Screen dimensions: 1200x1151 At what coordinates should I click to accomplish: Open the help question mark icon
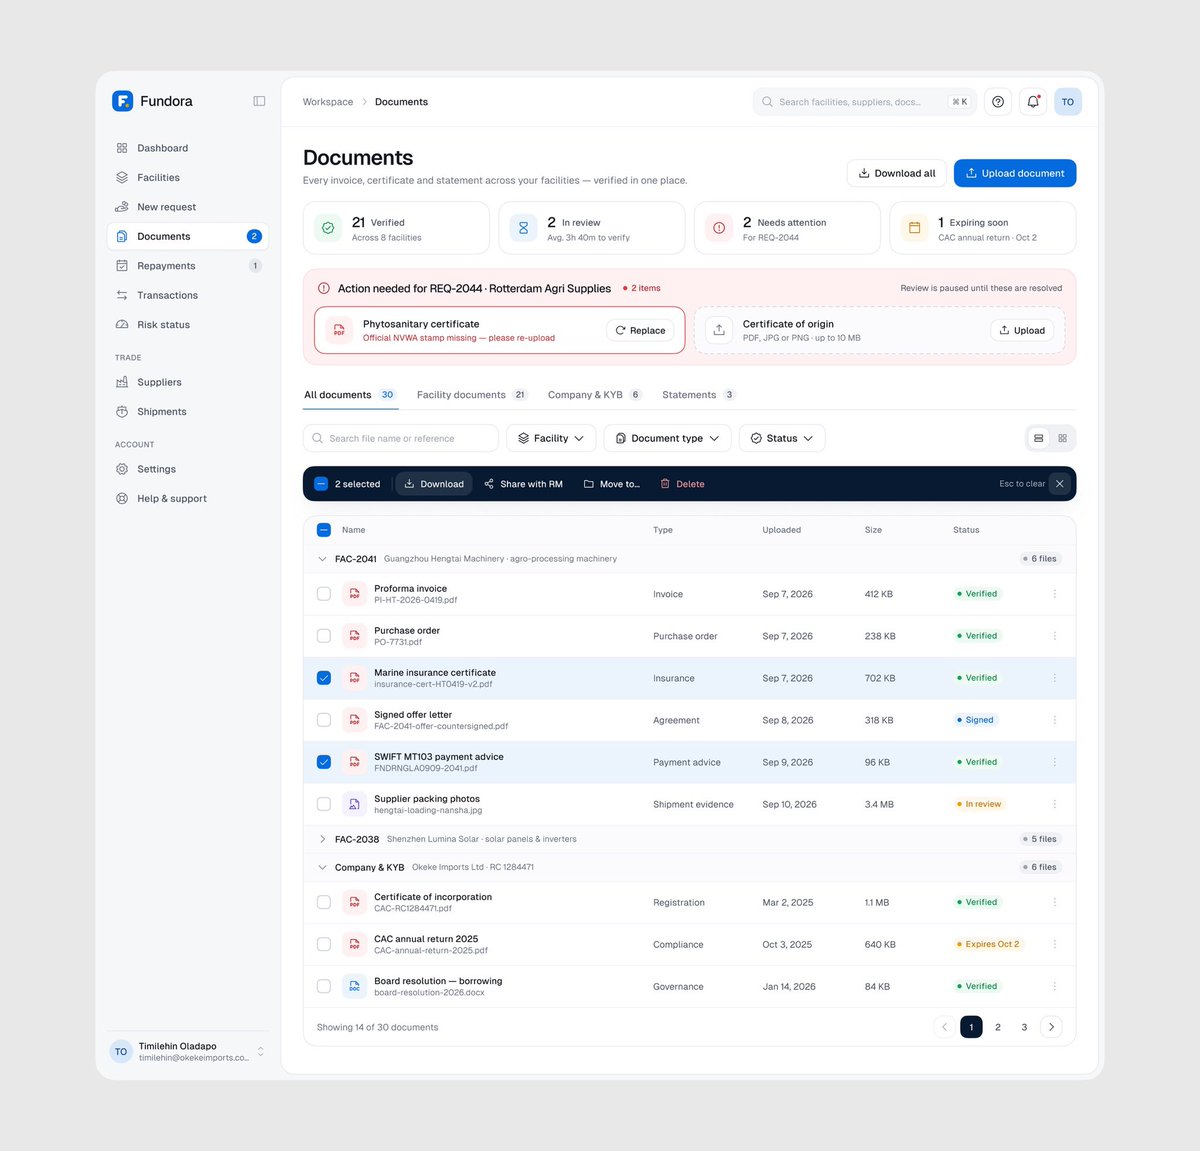998,102
